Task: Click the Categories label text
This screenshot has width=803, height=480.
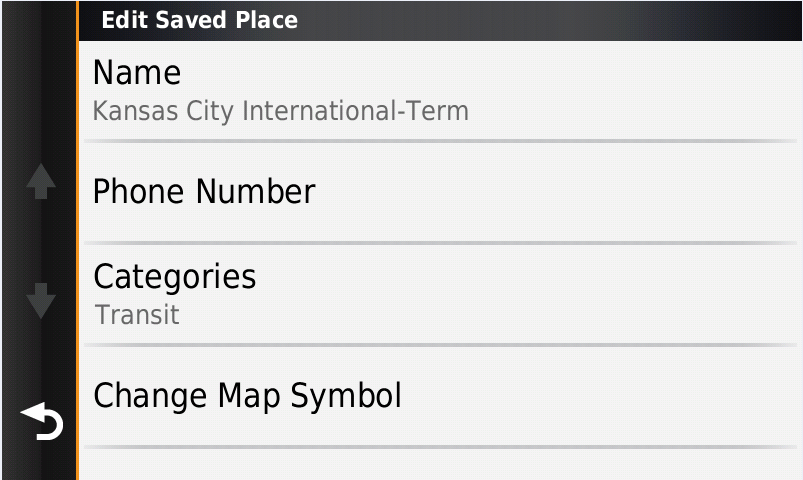Action: pos(175,279)
